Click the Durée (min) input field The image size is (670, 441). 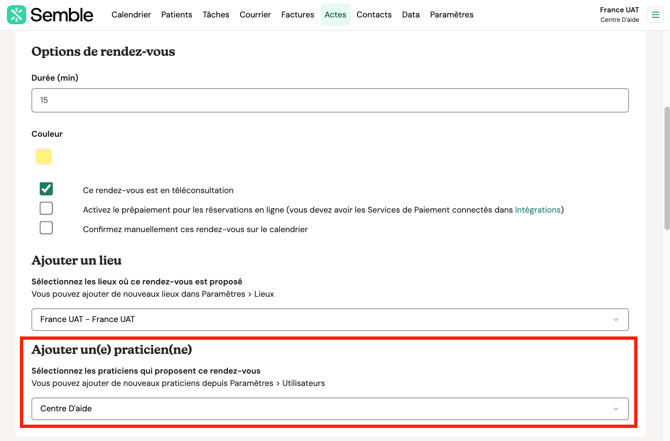coord(329,100)
